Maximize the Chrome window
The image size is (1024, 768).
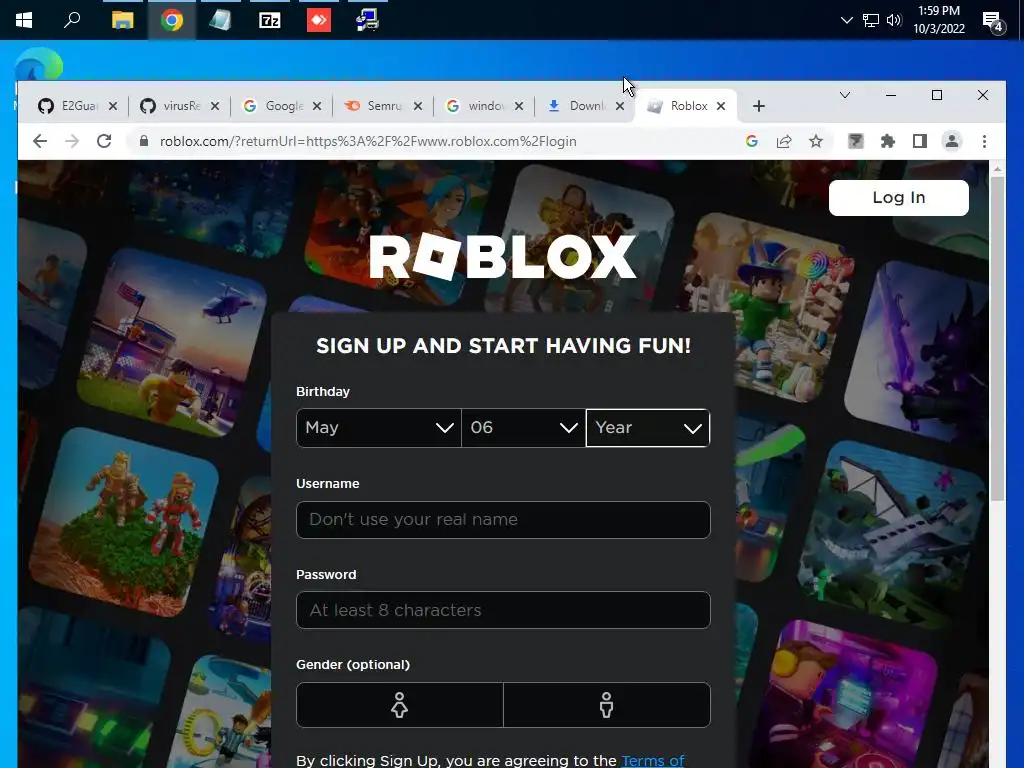(936, 95)
